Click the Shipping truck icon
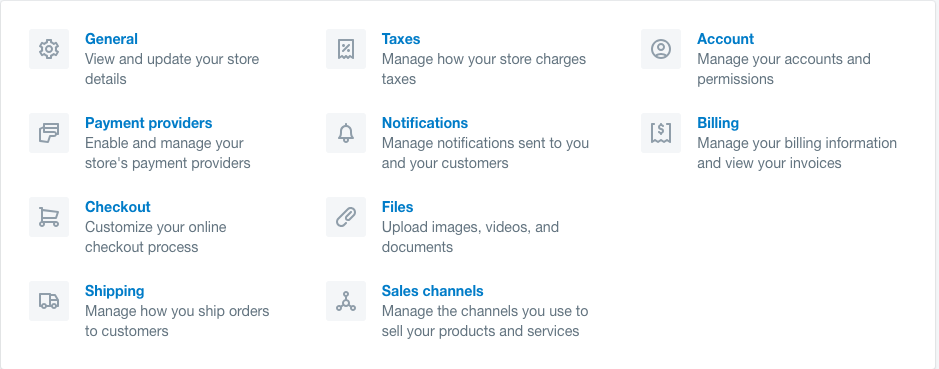939x369 pixels. (x=49, y=301)
